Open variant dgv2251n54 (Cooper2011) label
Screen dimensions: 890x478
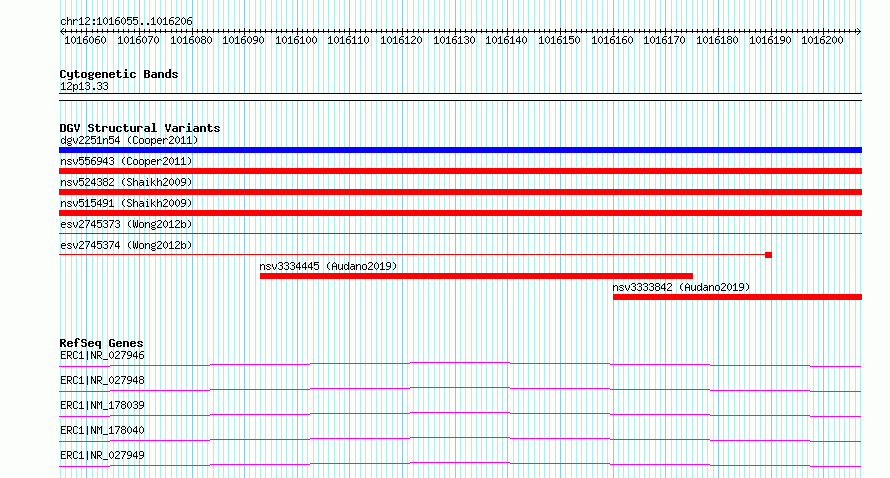(x=129, y=140)
